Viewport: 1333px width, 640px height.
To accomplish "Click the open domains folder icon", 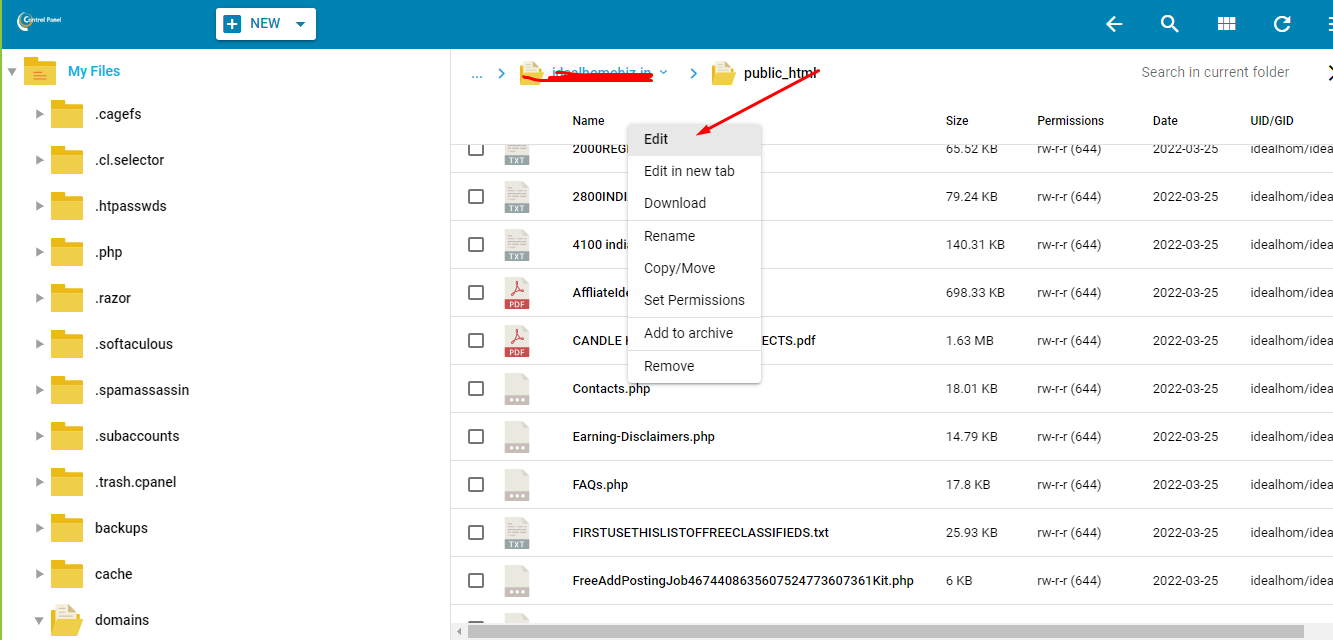I will point(67,620).
